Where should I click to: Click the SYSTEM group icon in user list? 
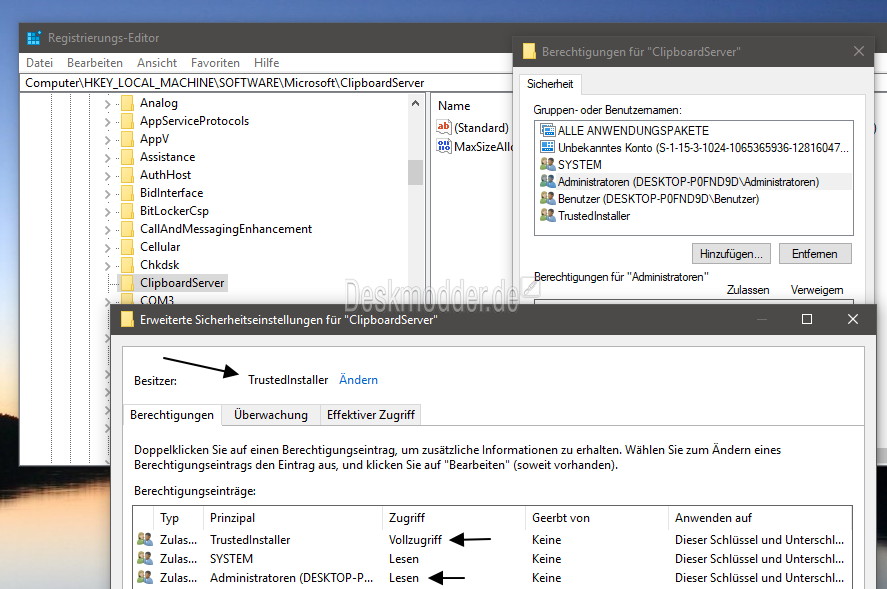pos(548,165)
